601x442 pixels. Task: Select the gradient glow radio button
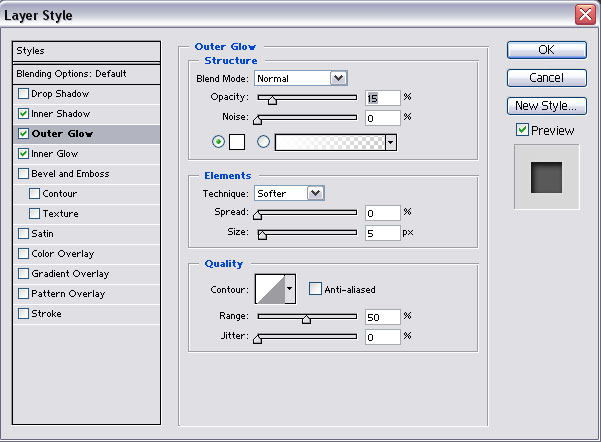click(264, 142)
